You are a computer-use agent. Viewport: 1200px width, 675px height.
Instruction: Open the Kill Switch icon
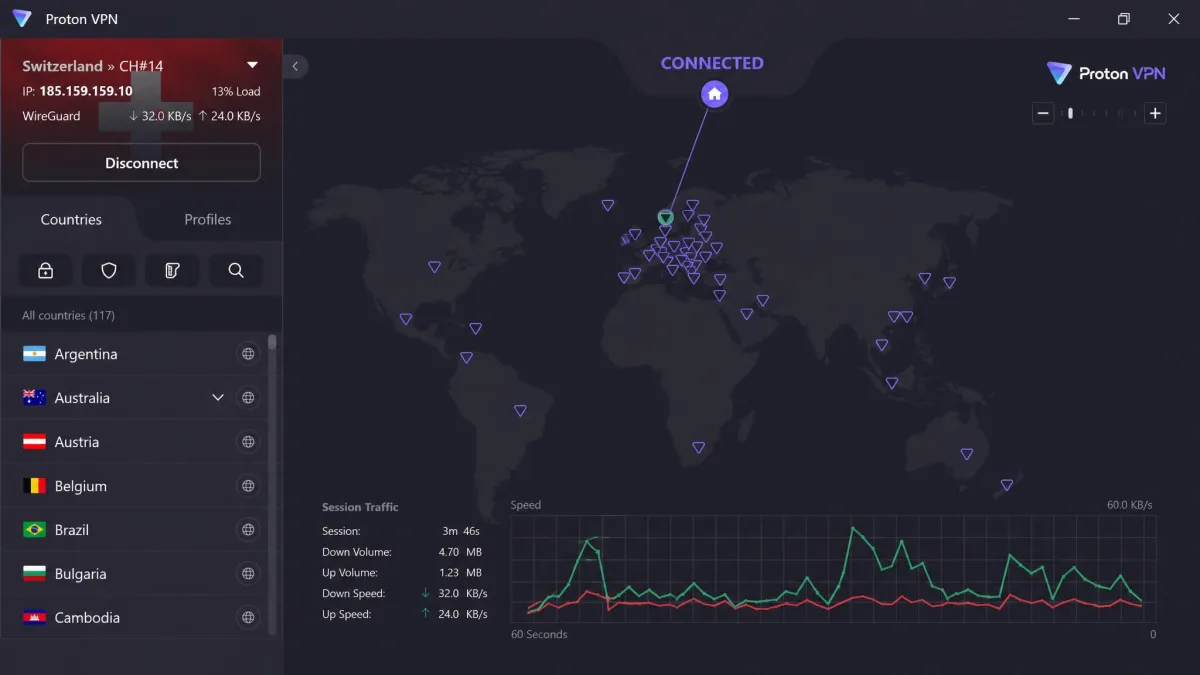pos(172,270)
